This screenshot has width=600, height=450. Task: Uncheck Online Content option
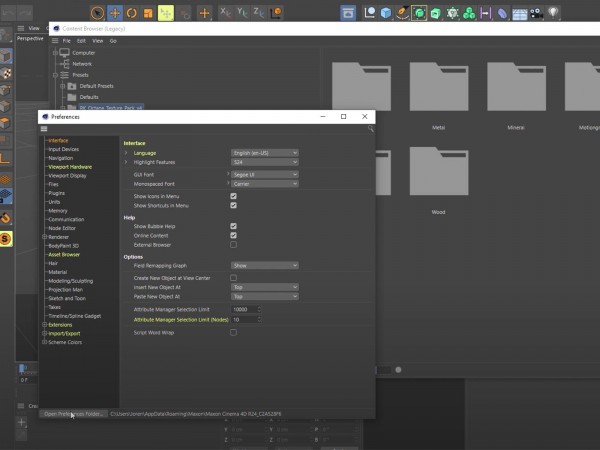233,235
